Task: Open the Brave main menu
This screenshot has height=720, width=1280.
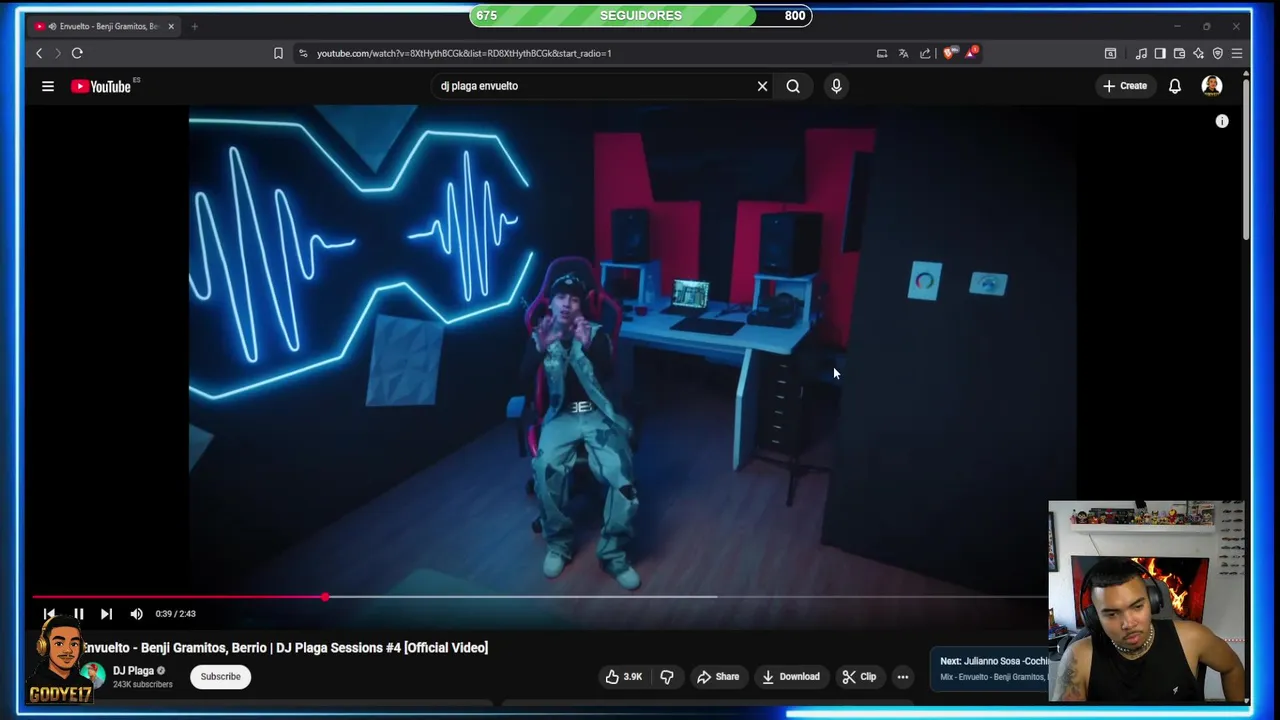Action: pyautogui.click(x=1237, y=53)
